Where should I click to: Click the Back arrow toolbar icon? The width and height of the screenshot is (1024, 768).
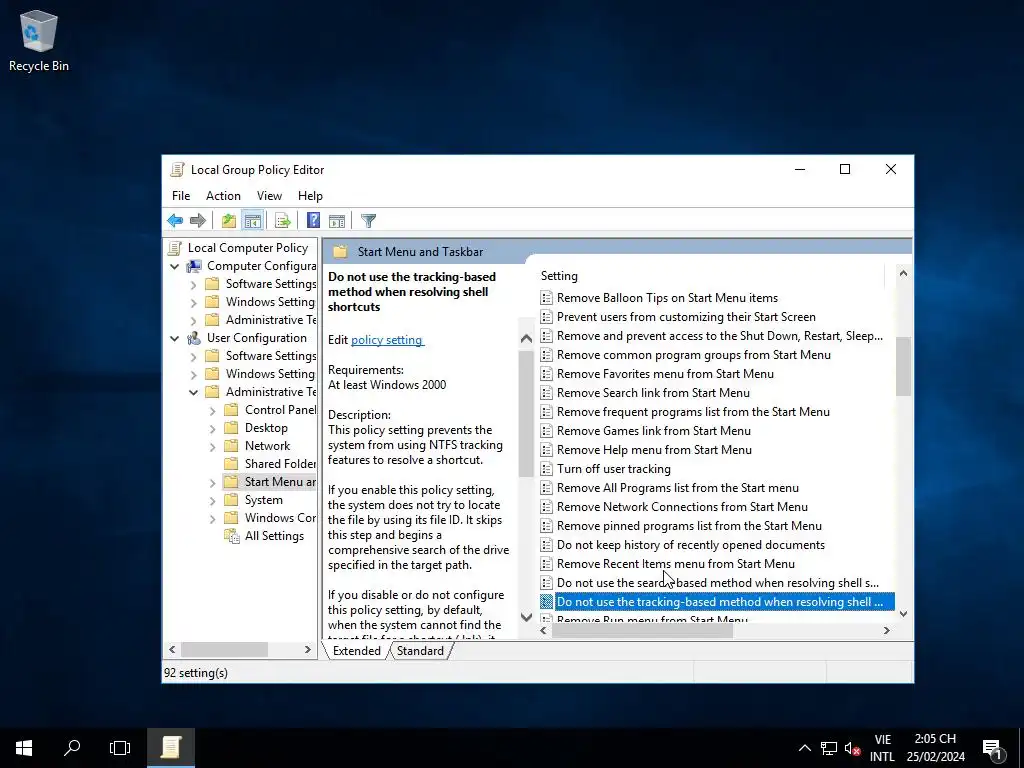(x=174, y=221)
